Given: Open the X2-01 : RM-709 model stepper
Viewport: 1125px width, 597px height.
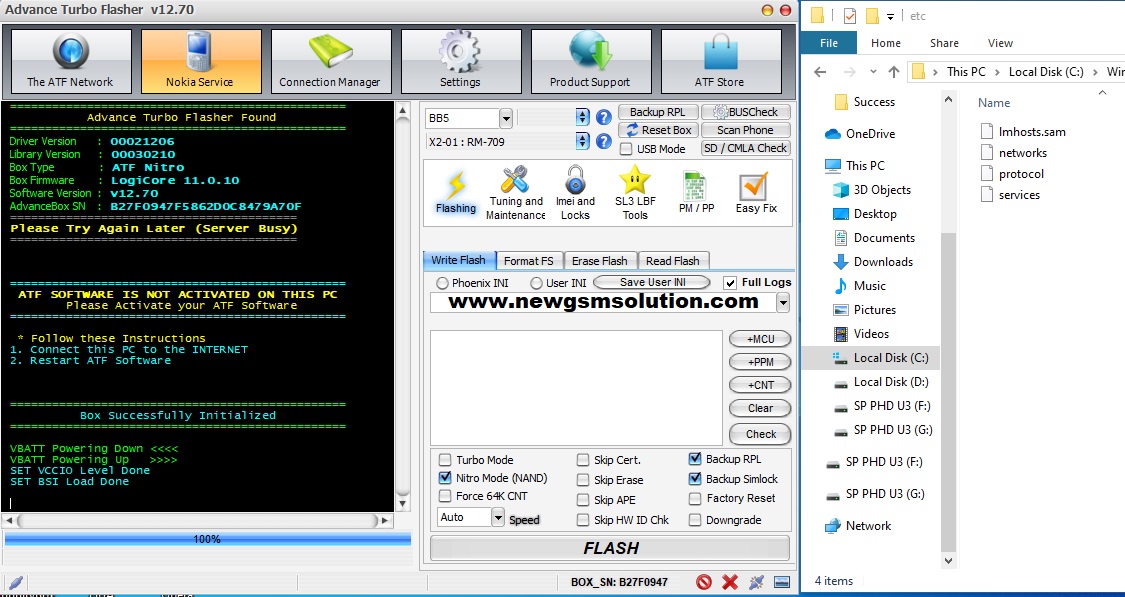Looking at the screenshot, I should [583, 141].
